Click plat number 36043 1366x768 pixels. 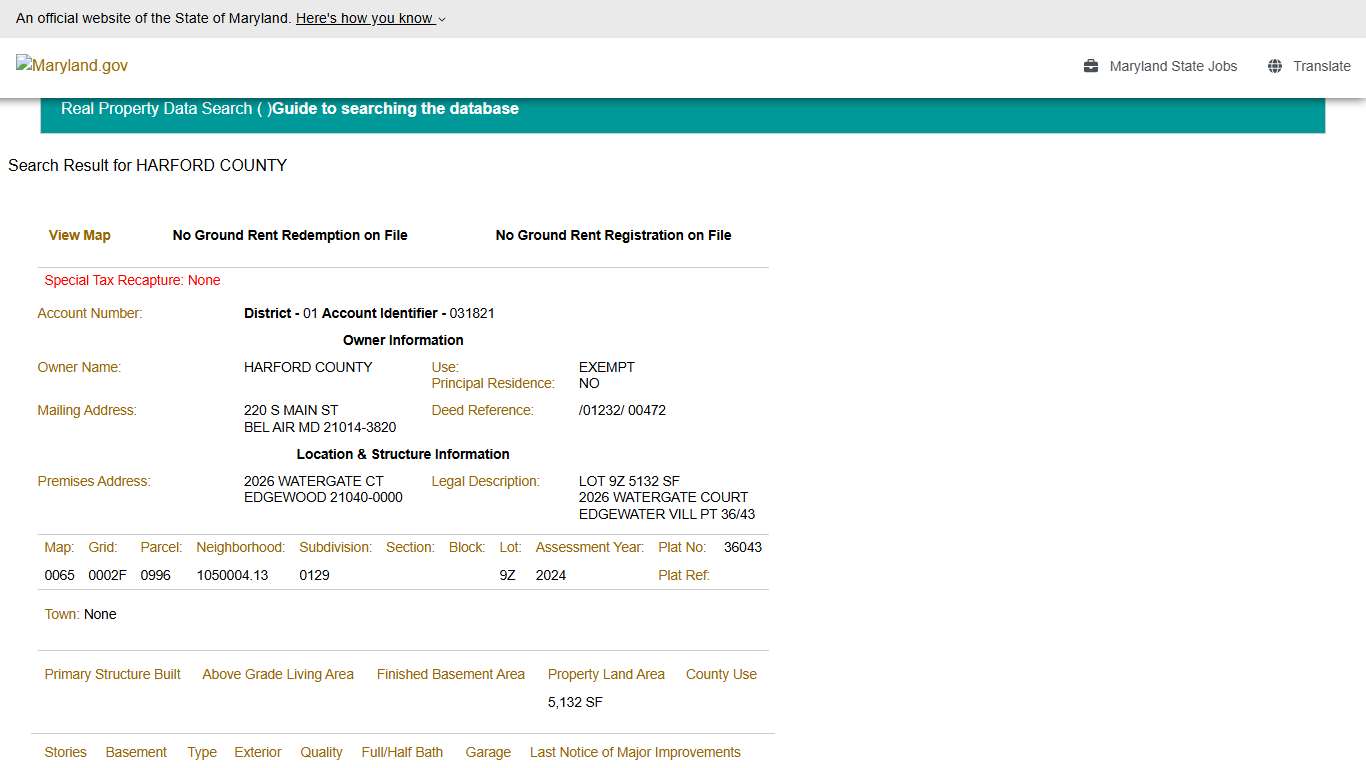(742, 547)
